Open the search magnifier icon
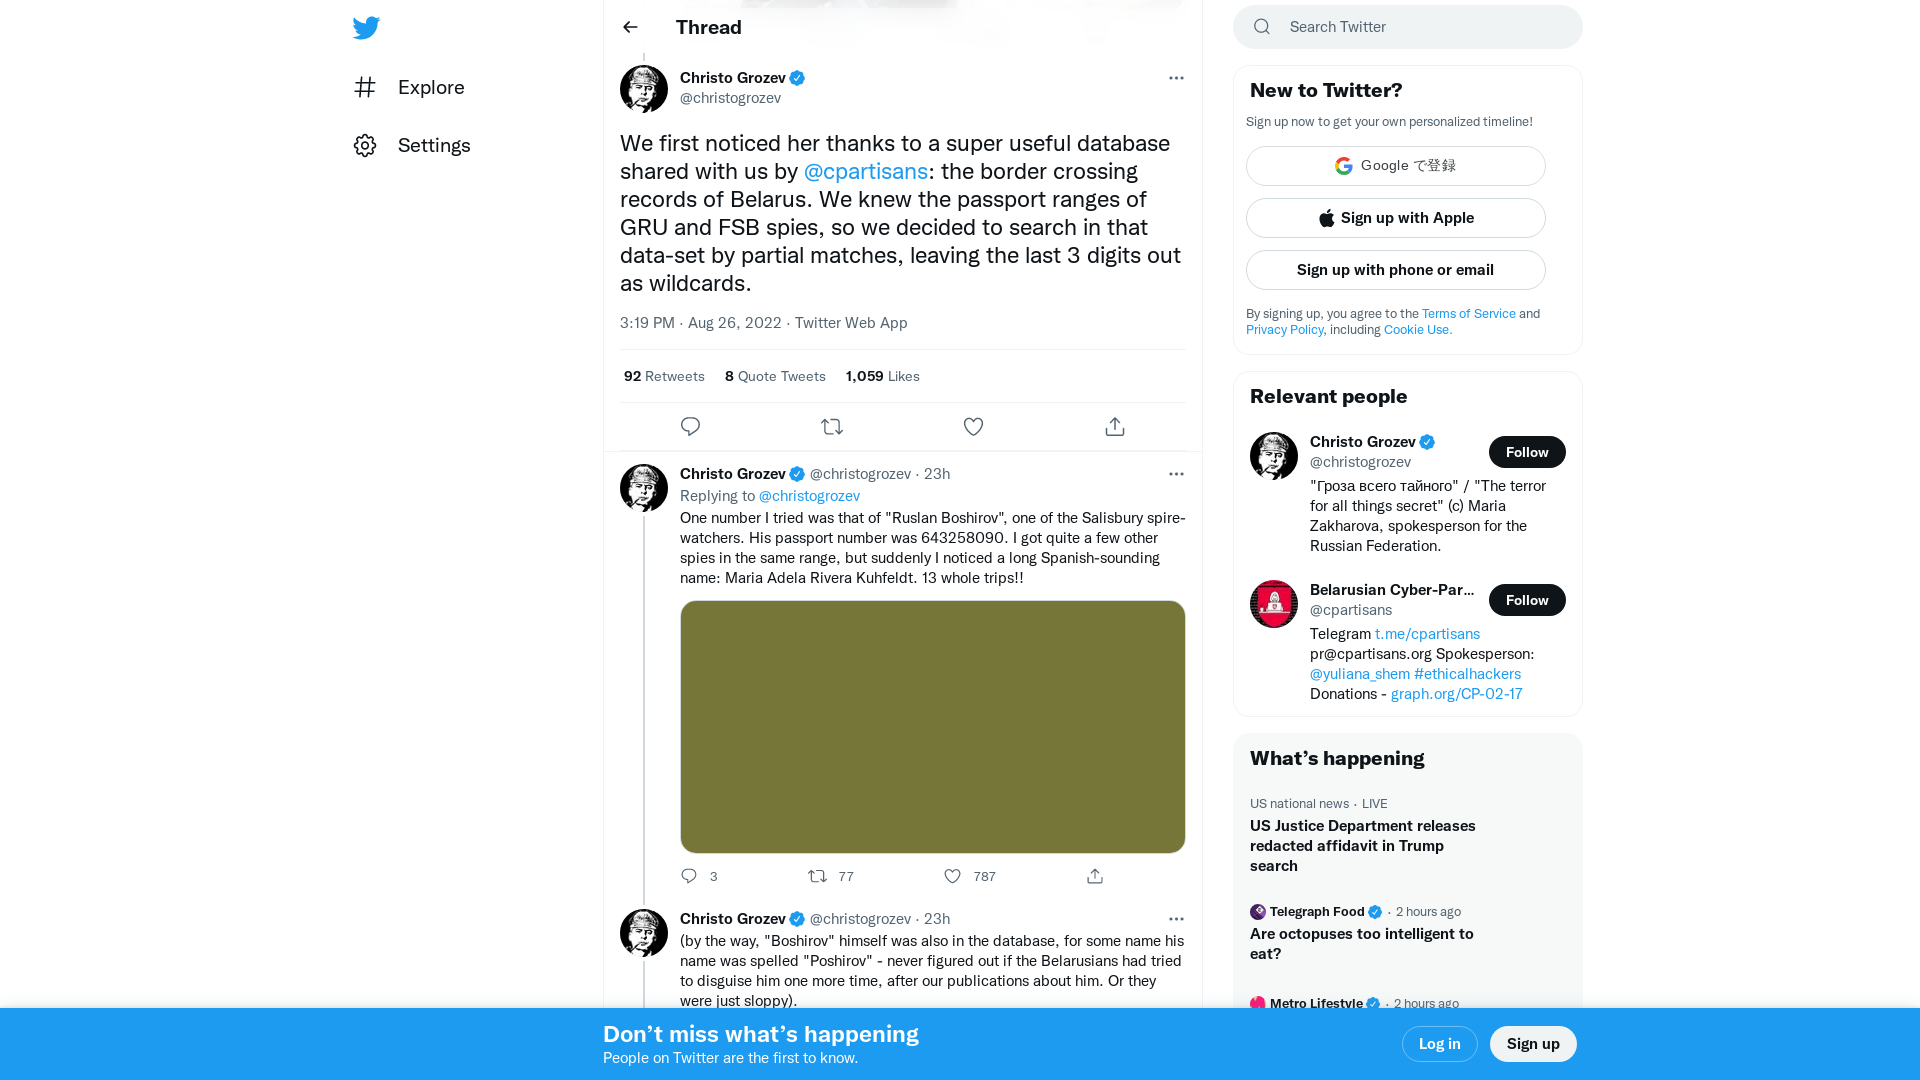The width and height of the screenshot is (1920, 1080). coord(1261,27)
